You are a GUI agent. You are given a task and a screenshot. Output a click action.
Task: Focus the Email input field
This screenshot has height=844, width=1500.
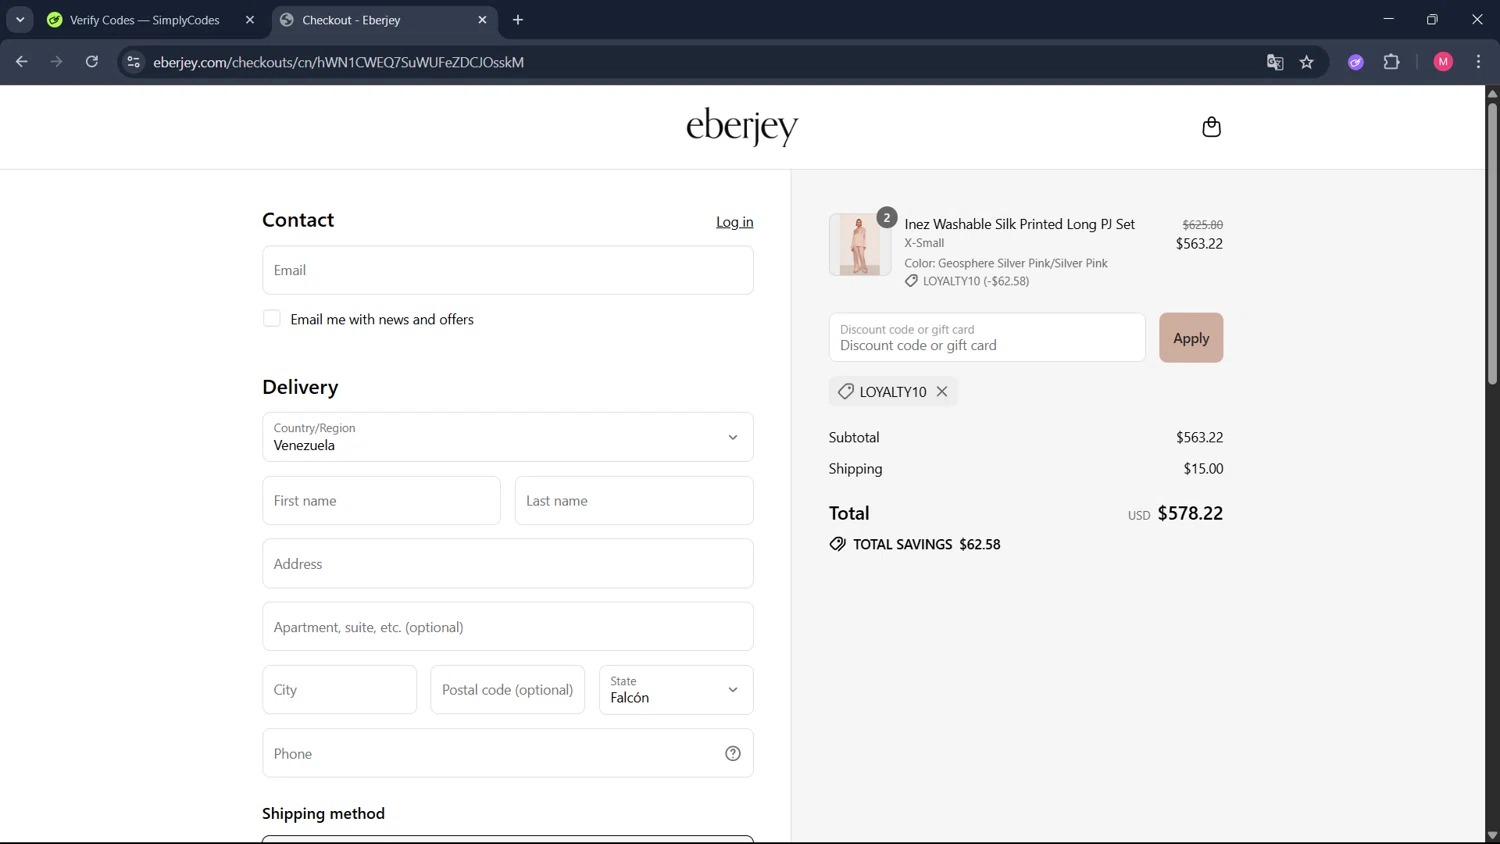tap(508, 270)
